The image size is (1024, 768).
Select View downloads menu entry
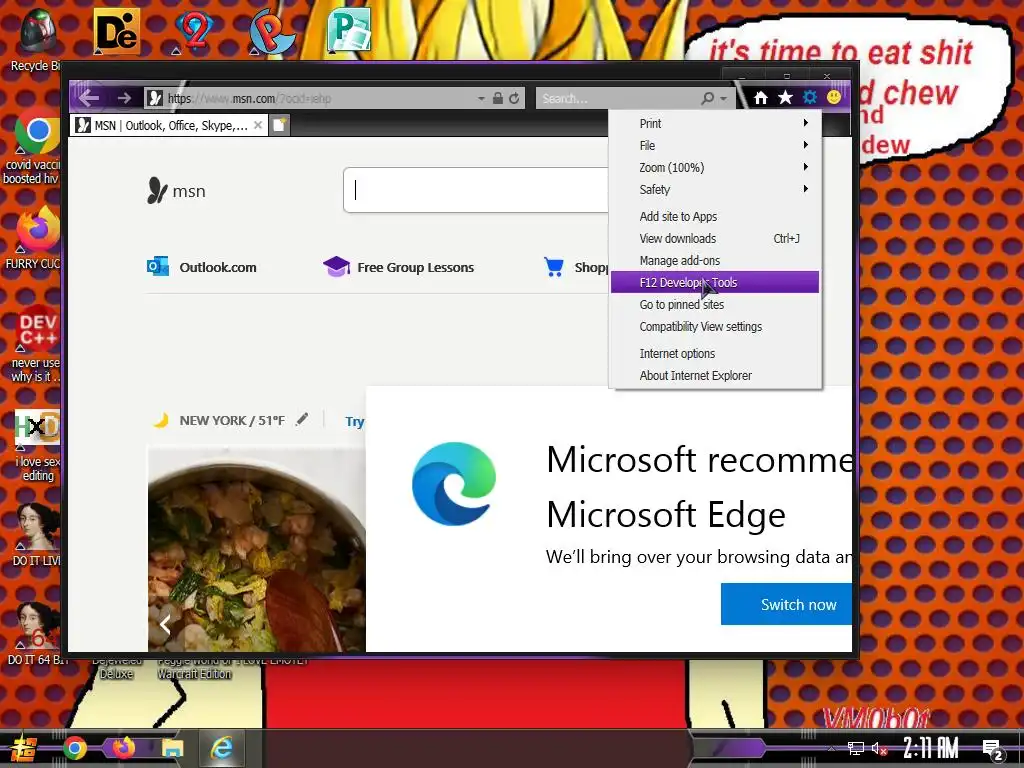(715, 238)
